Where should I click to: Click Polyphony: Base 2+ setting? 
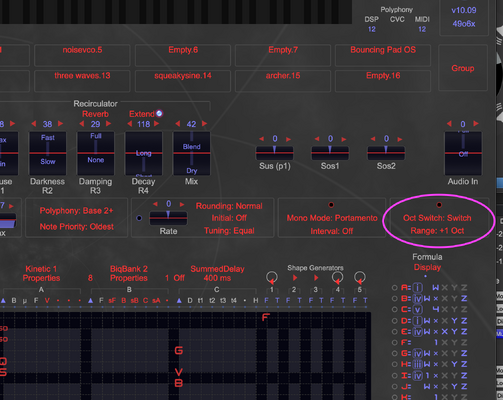76,211
